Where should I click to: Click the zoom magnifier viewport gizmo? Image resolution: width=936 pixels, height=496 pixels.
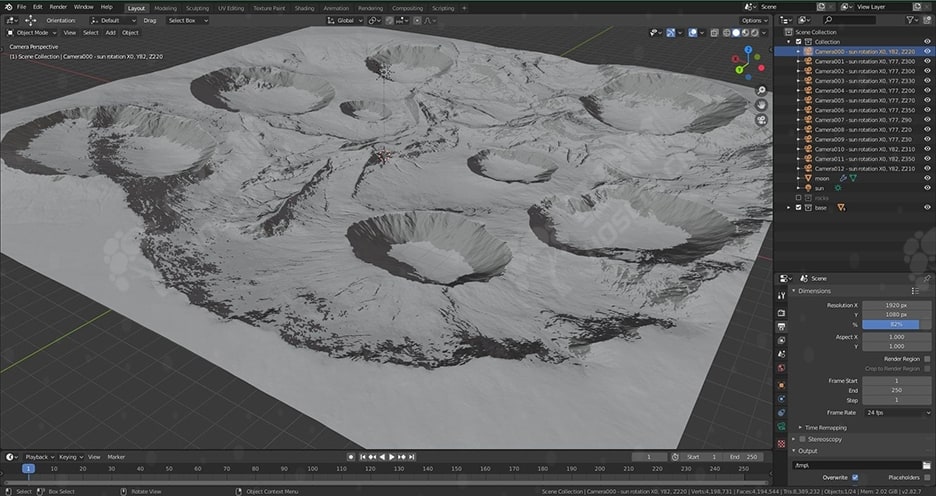[x=762, y=90]
